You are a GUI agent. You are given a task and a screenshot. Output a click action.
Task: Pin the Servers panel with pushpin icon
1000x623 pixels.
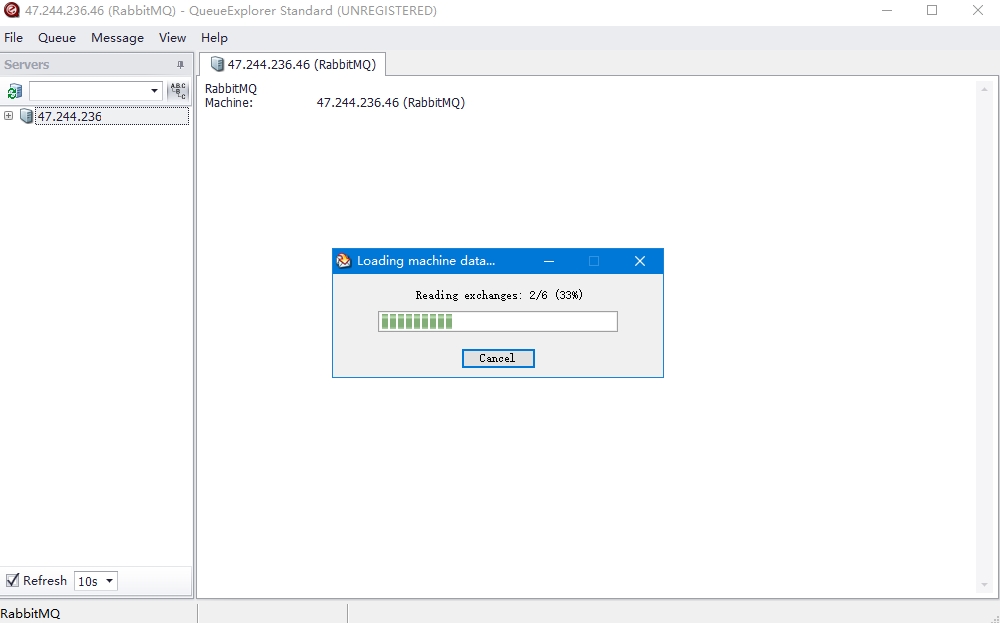coord(180,65)
